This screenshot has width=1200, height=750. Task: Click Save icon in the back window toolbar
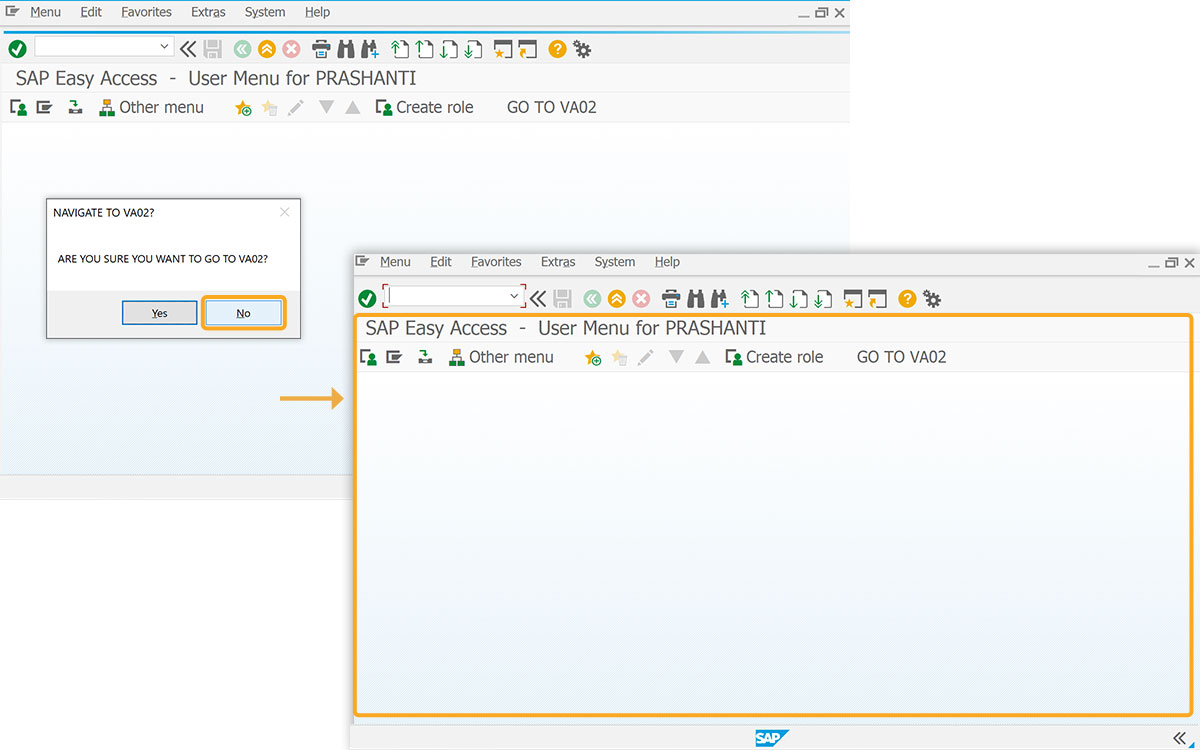213,48
